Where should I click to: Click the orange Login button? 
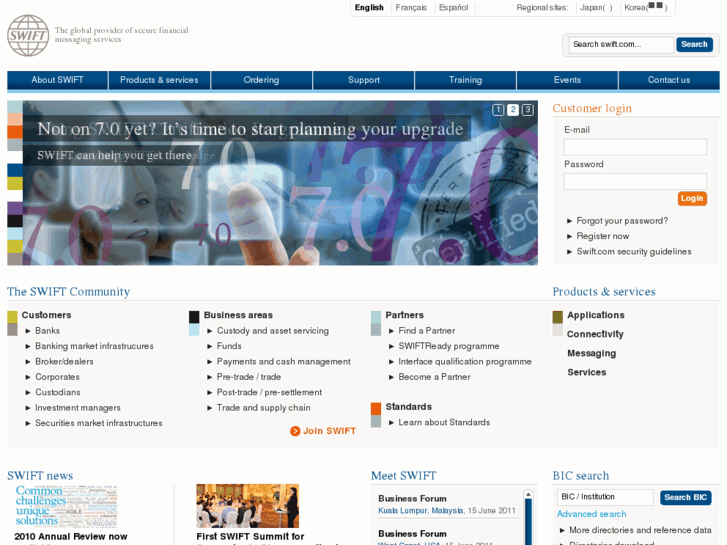coord(692,199)
